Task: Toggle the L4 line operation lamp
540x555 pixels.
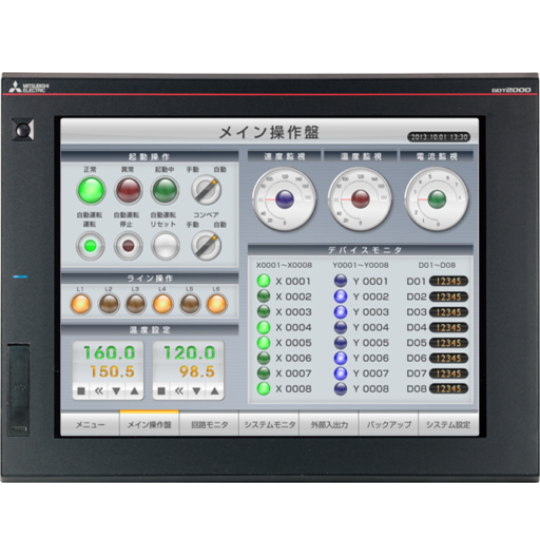Action: point(162,304)
